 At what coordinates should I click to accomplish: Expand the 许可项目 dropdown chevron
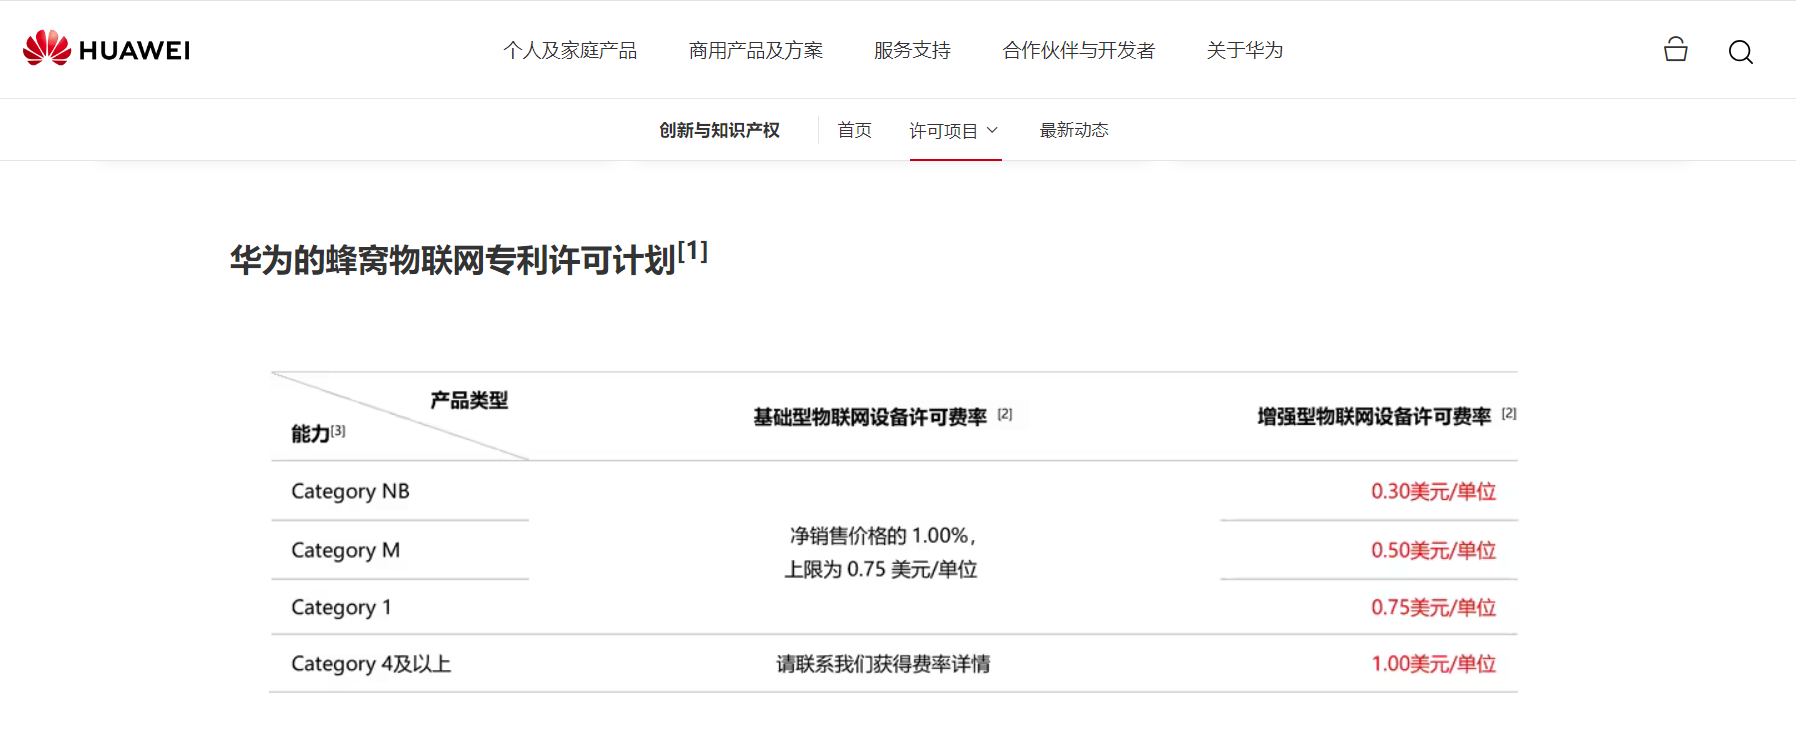[x=992, y=130]
